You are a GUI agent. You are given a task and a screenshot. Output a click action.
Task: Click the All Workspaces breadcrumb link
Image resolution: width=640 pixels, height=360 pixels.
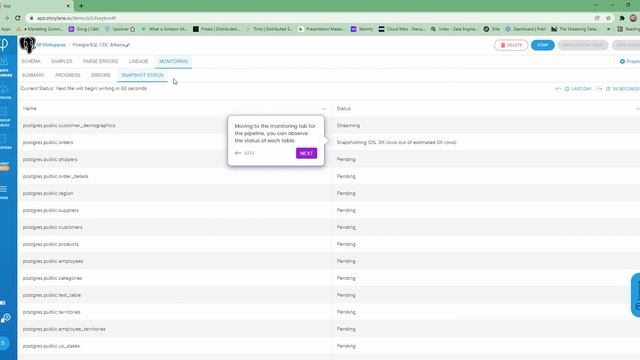pos(51,45)
